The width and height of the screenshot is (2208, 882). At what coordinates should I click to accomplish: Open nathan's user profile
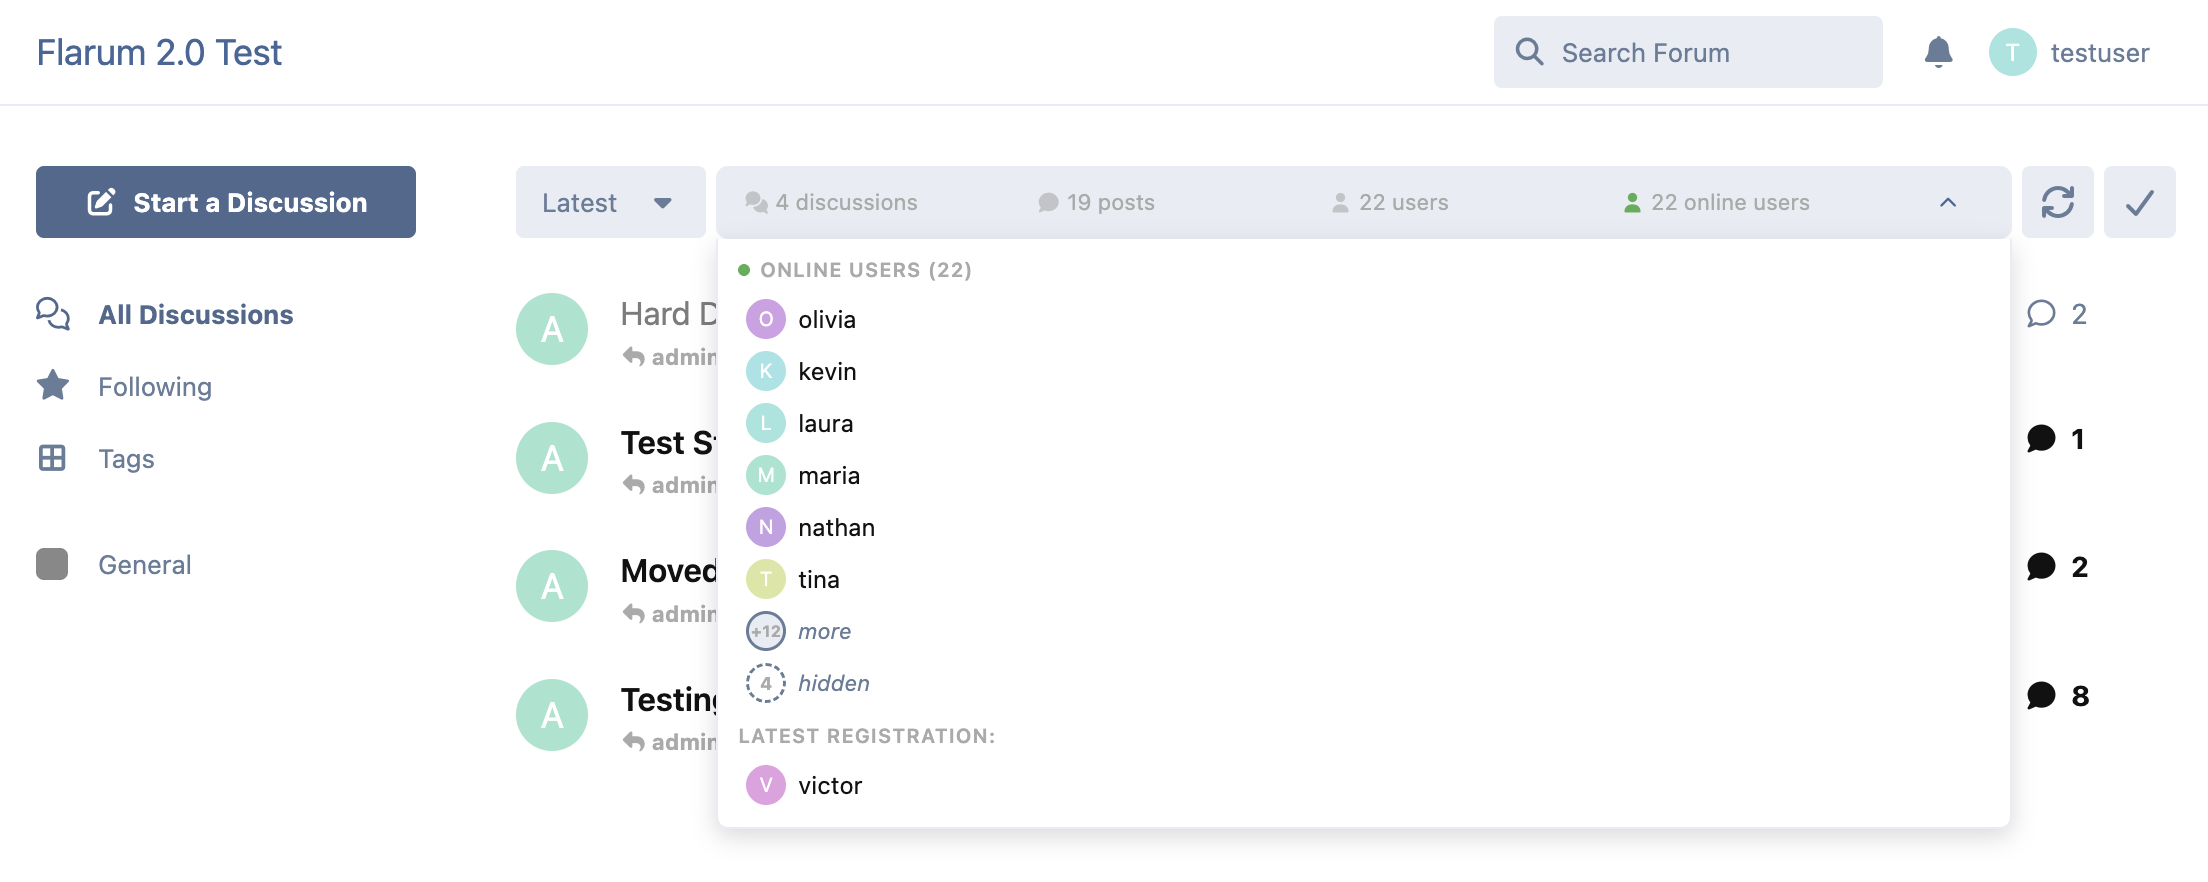pyautogui.click(x=836, y=527)
